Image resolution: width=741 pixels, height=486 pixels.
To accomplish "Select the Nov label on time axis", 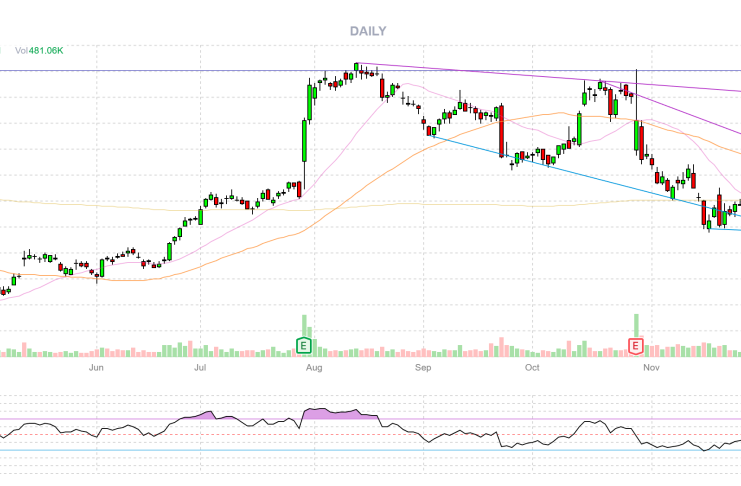I will coord(651,368).
